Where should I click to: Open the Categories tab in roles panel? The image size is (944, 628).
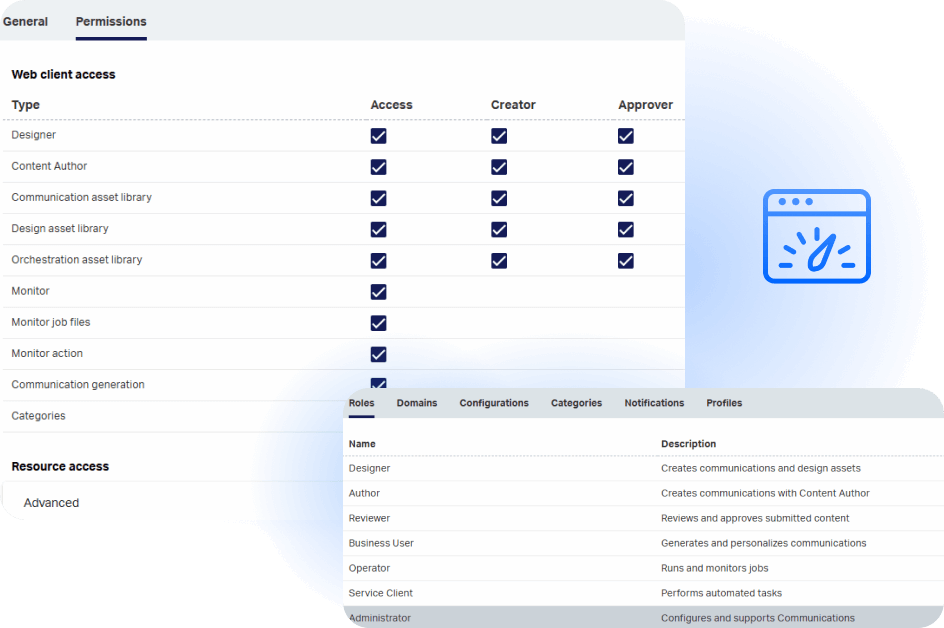(576, 403)
